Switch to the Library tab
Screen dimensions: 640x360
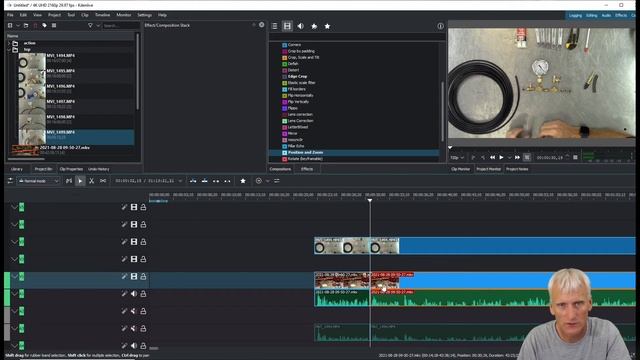pyautogui.click(x=17, y=169)
